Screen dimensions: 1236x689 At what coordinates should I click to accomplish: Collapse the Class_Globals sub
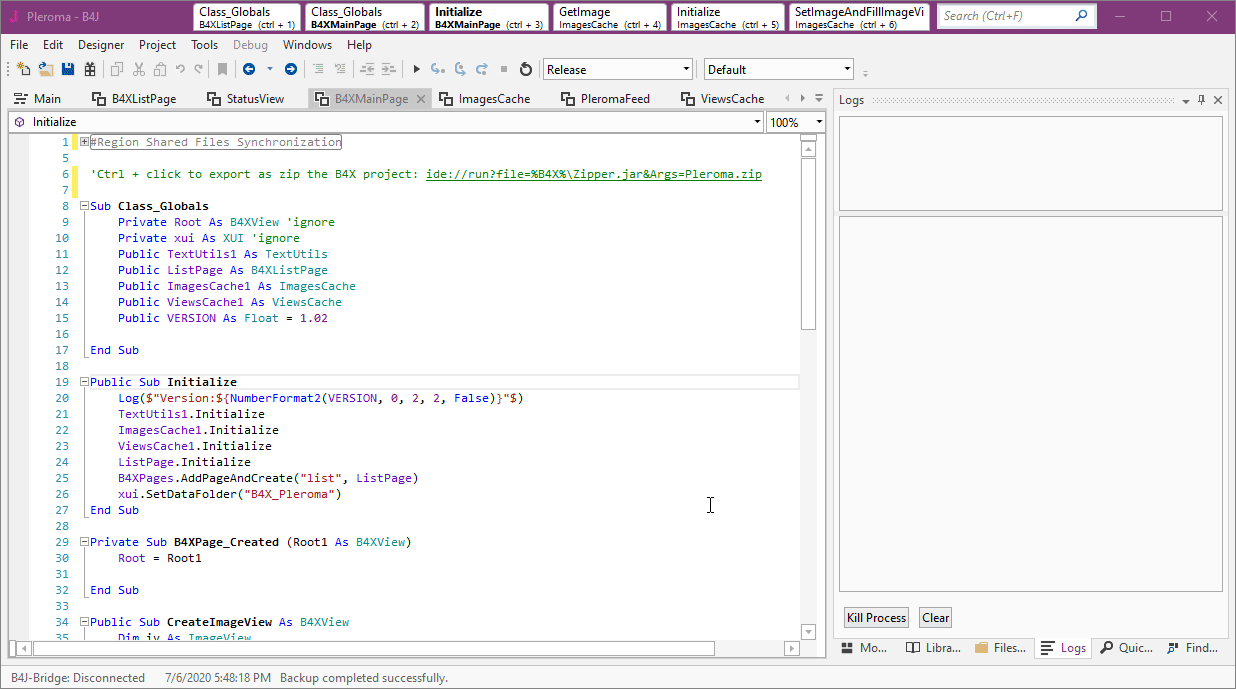tap(84, 206)
